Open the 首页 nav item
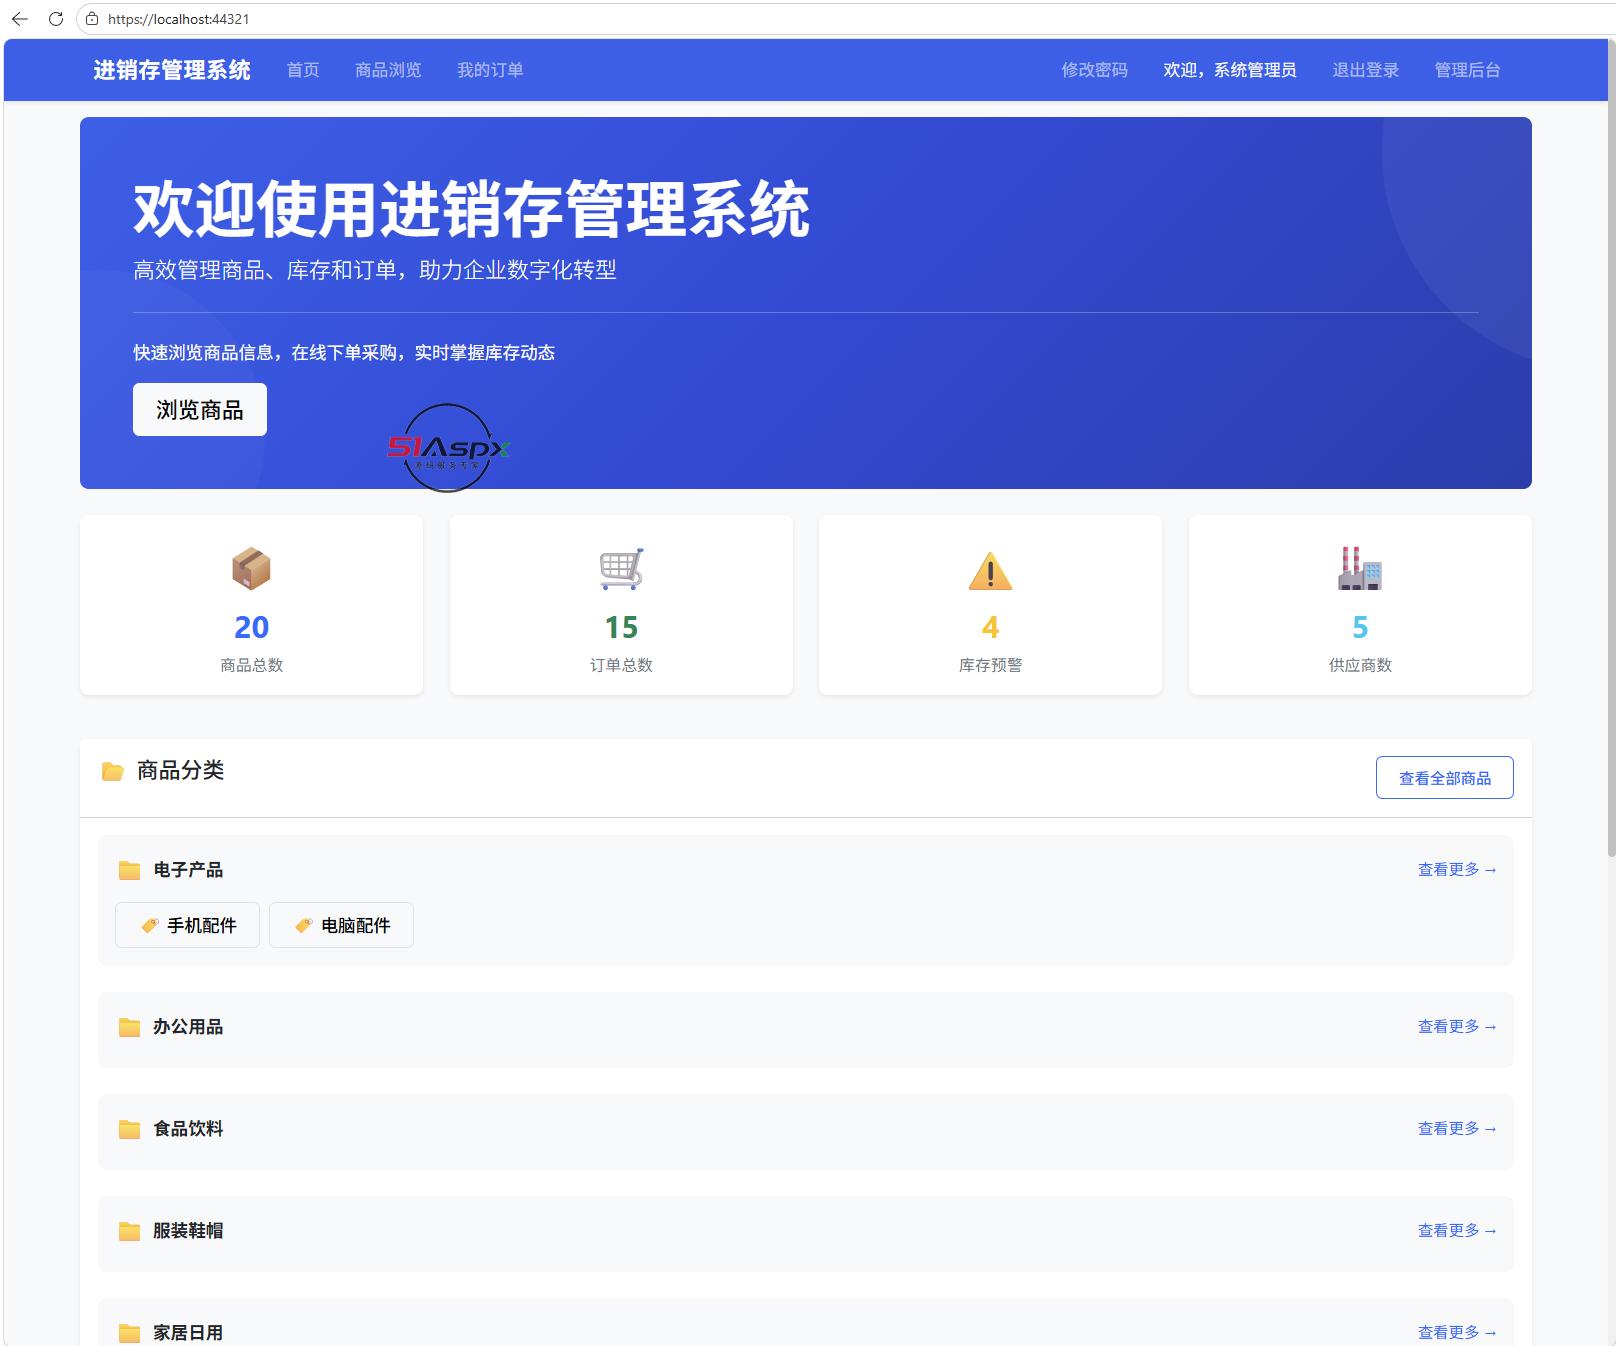 (x=303, y=70)
